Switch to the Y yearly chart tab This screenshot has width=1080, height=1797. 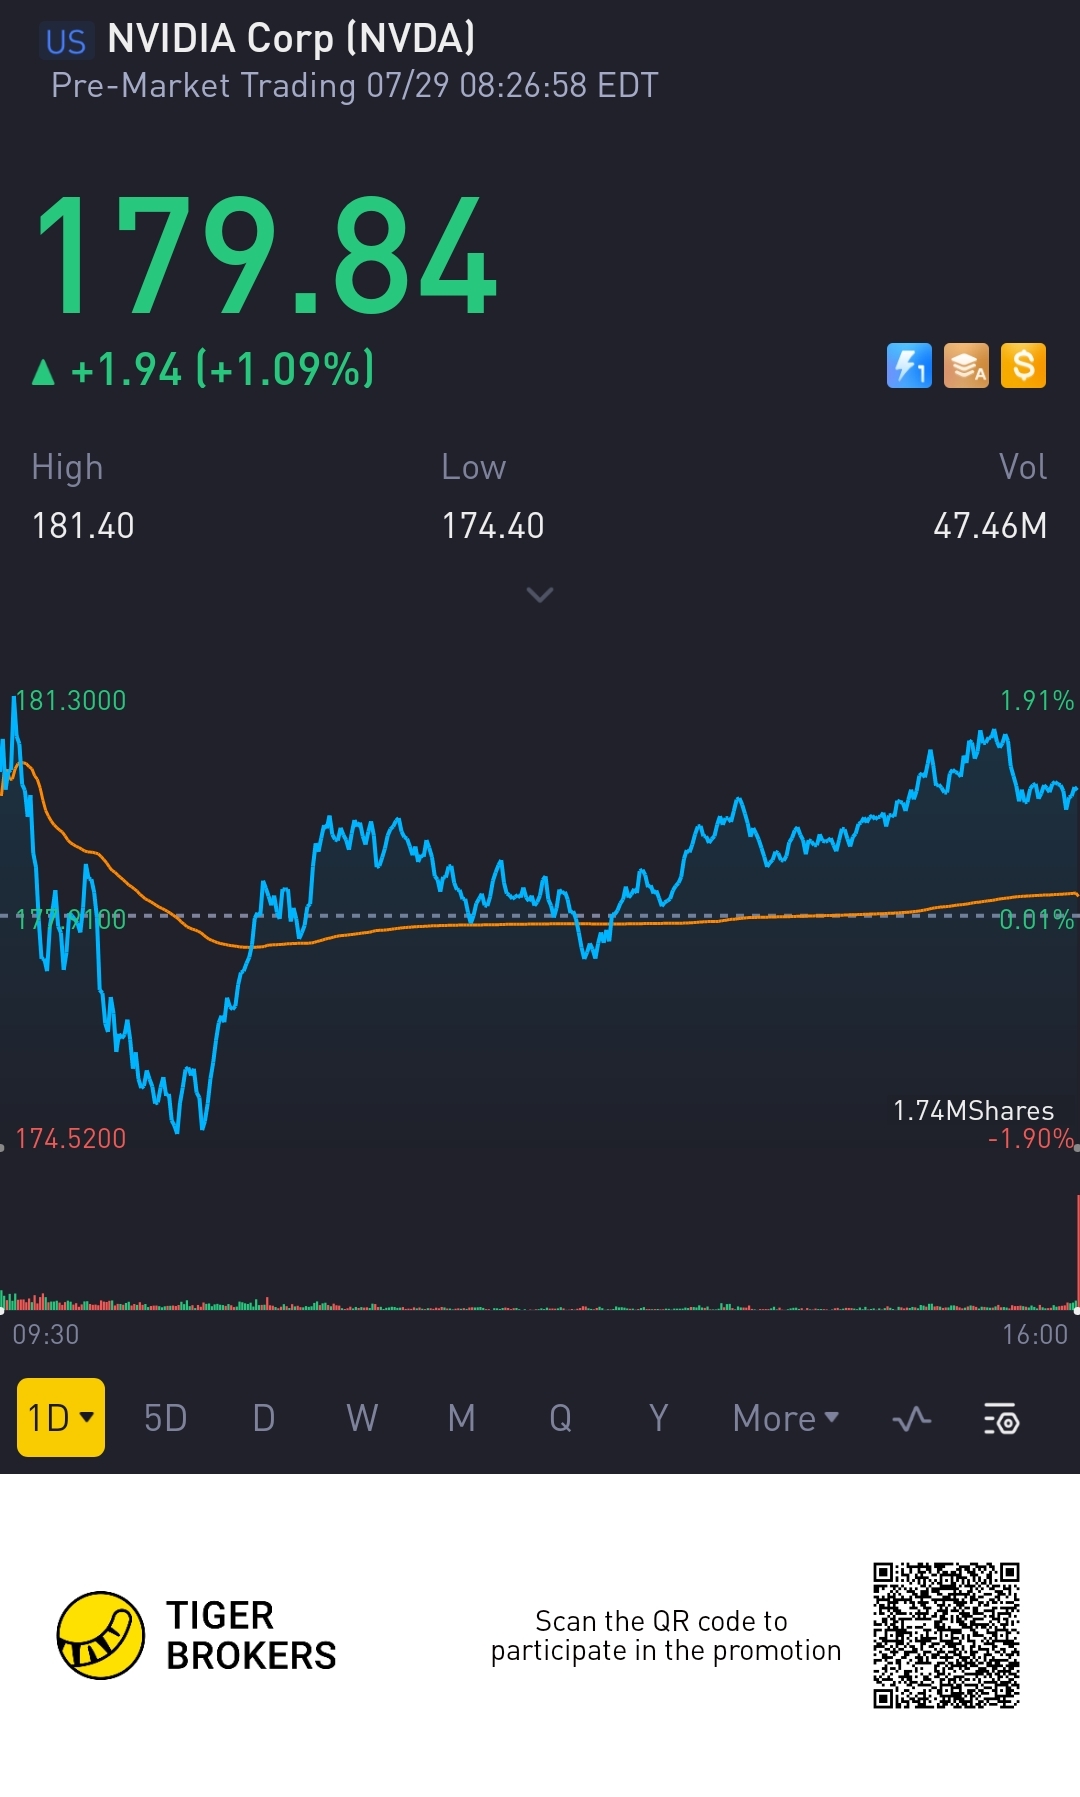point(658,1418)
